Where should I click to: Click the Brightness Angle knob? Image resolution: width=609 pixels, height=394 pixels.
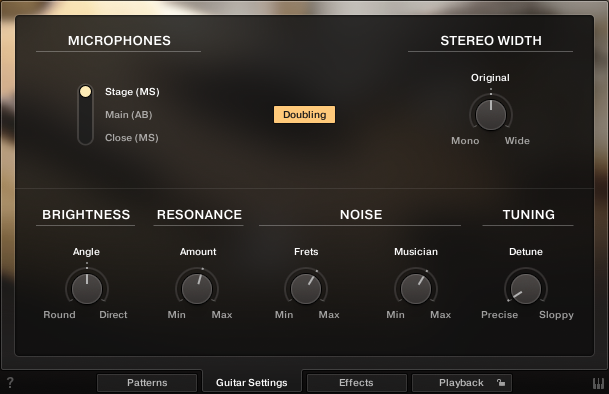87,288
